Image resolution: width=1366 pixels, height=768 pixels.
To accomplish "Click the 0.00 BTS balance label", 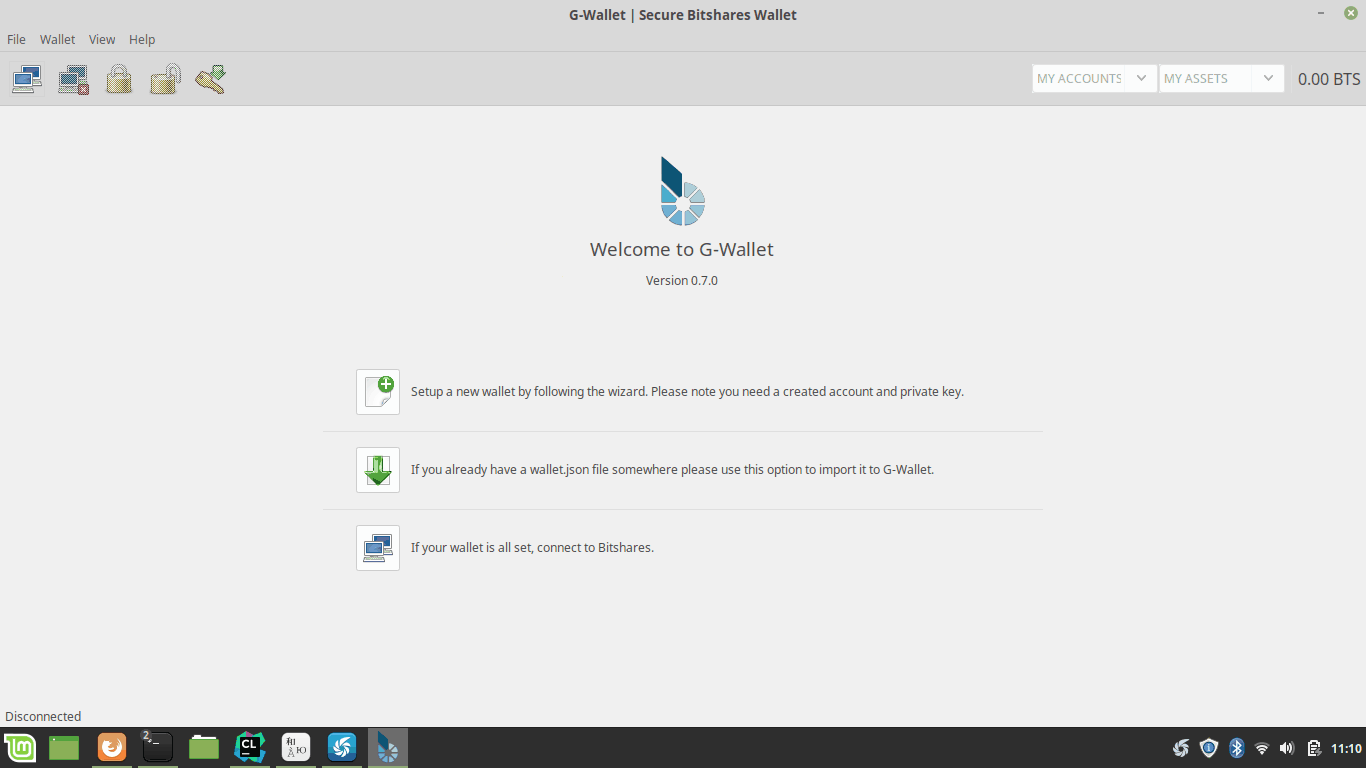I will tap(1329, 79).
